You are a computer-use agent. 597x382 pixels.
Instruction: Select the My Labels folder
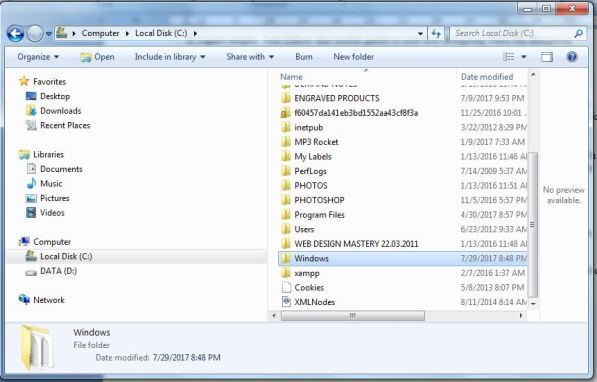(313, 157)
